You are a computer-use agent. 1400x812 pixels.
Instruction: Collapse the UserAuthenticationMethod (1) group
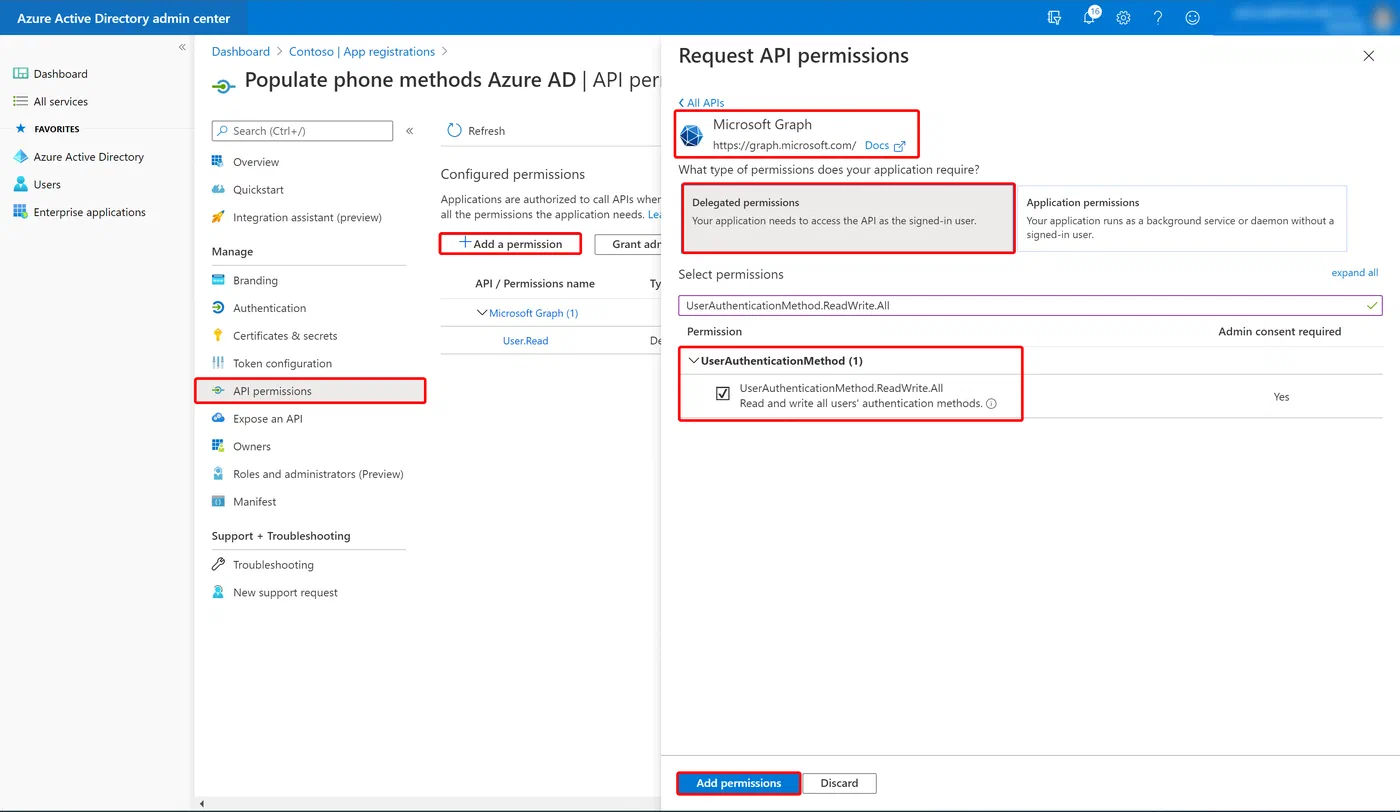coord(694,361)
